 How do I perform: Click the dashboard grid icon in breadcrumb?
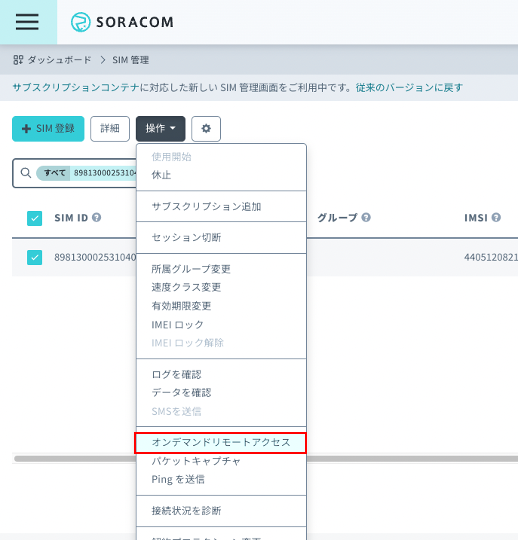(18, 60)
